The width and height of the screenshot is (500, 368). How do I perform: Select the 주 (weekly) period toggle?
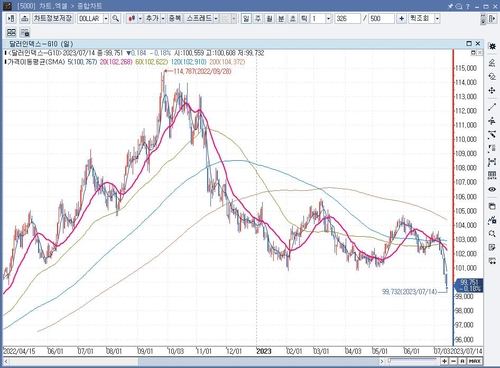(258, 18)
